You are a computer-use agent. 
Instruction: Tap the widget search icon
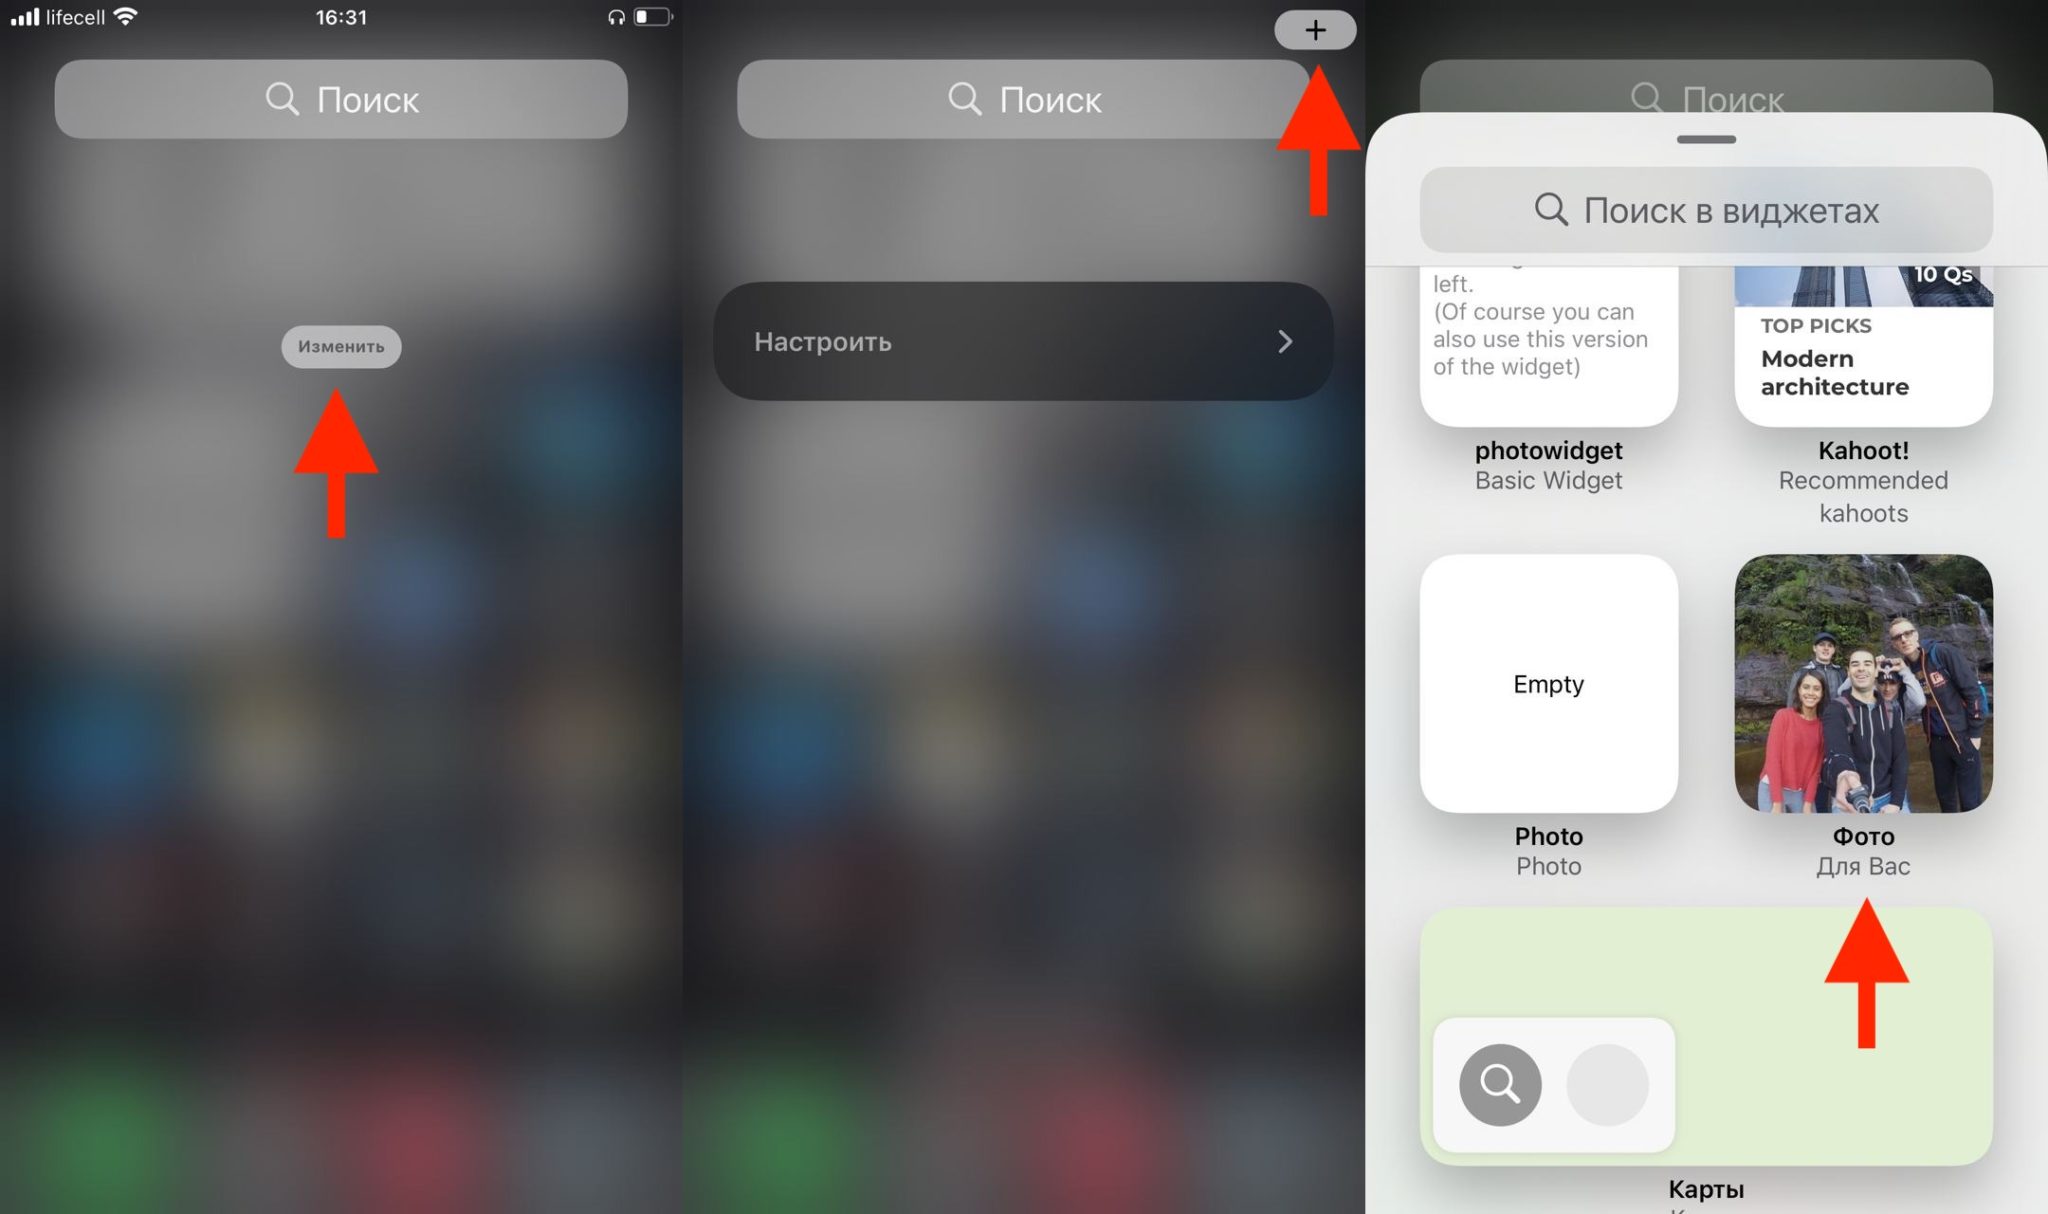pos(1554,210)
